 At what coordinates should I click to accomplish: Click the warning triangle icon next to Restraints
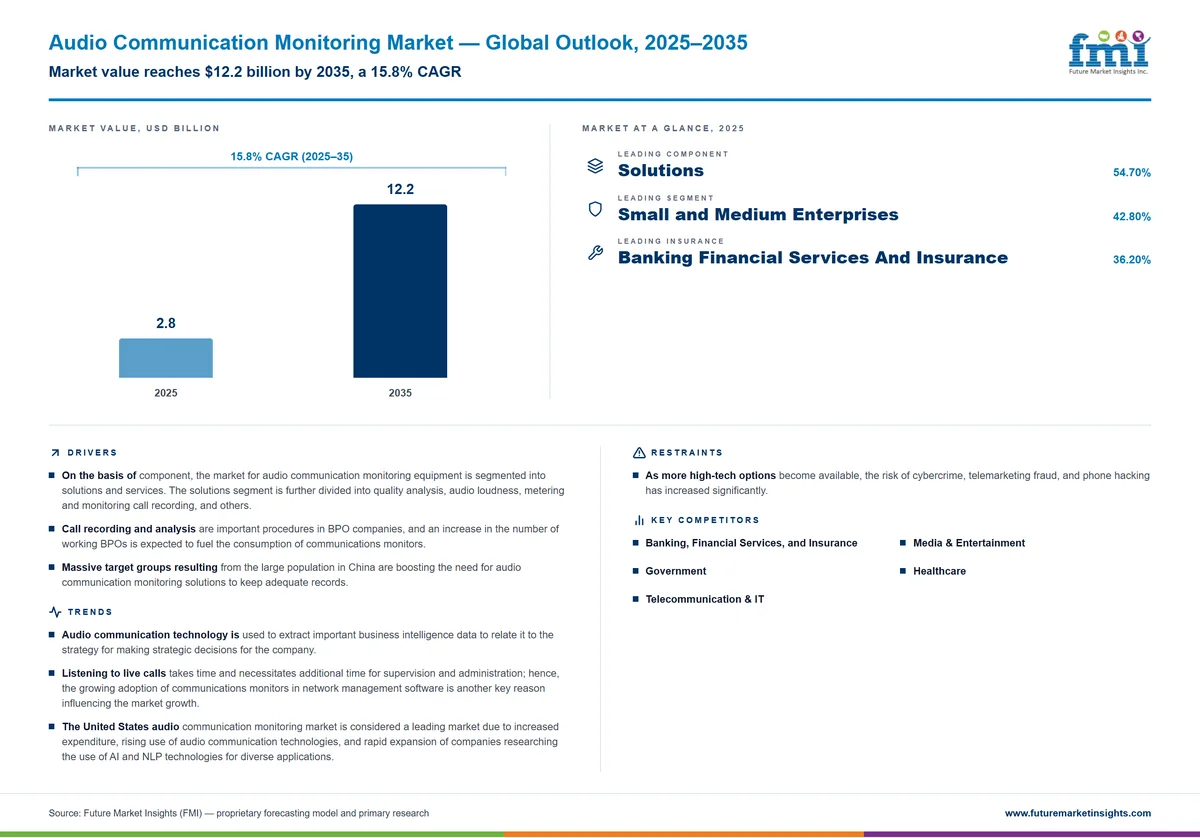[639, 453]
